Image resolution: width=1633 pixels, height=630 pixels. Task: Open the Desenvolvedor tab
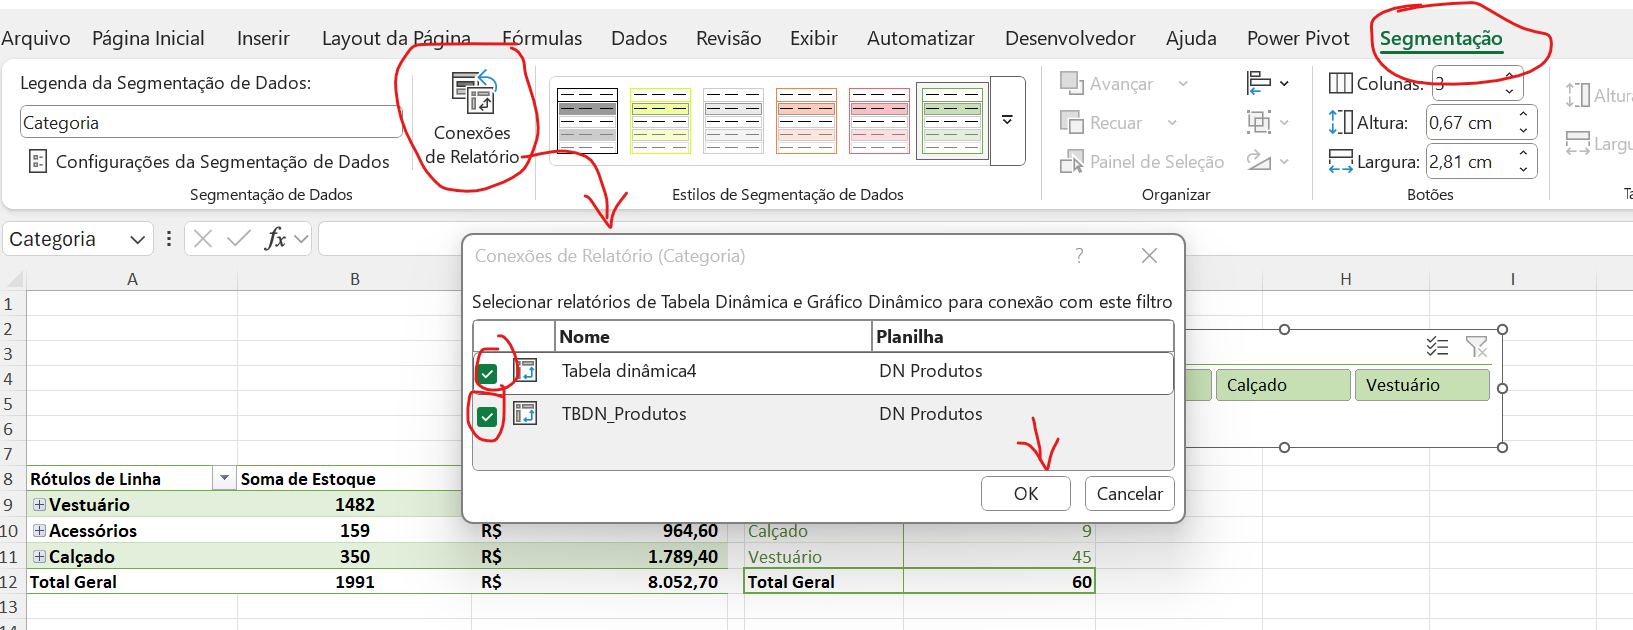pyautogui.click(x=1070, y=38)
